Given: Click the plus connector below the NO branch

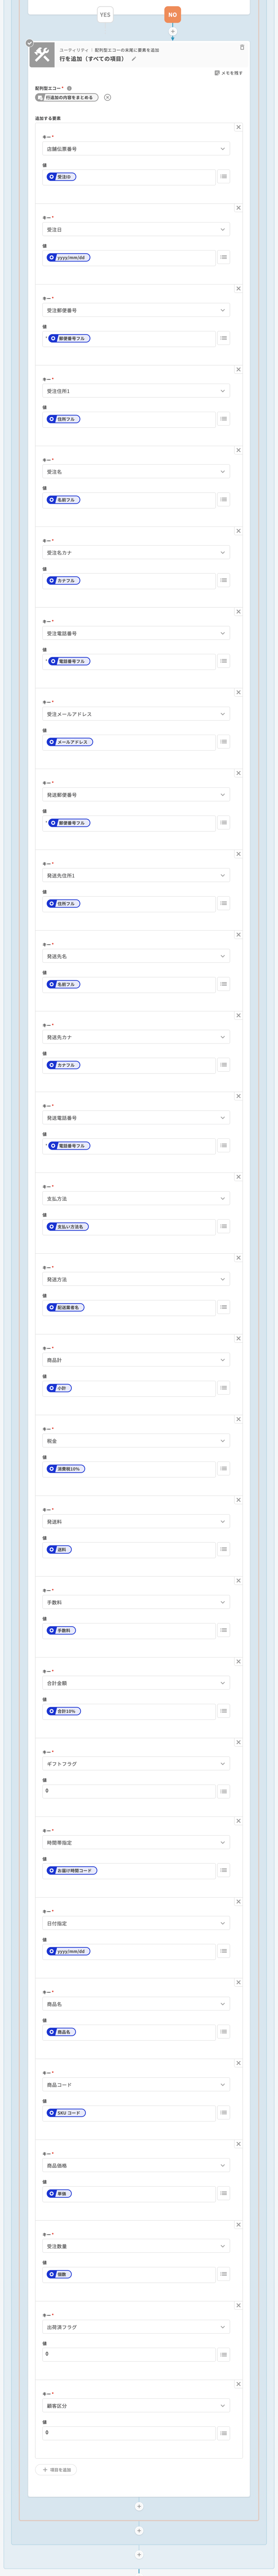Looking at the screenshot, I should 172,31.
